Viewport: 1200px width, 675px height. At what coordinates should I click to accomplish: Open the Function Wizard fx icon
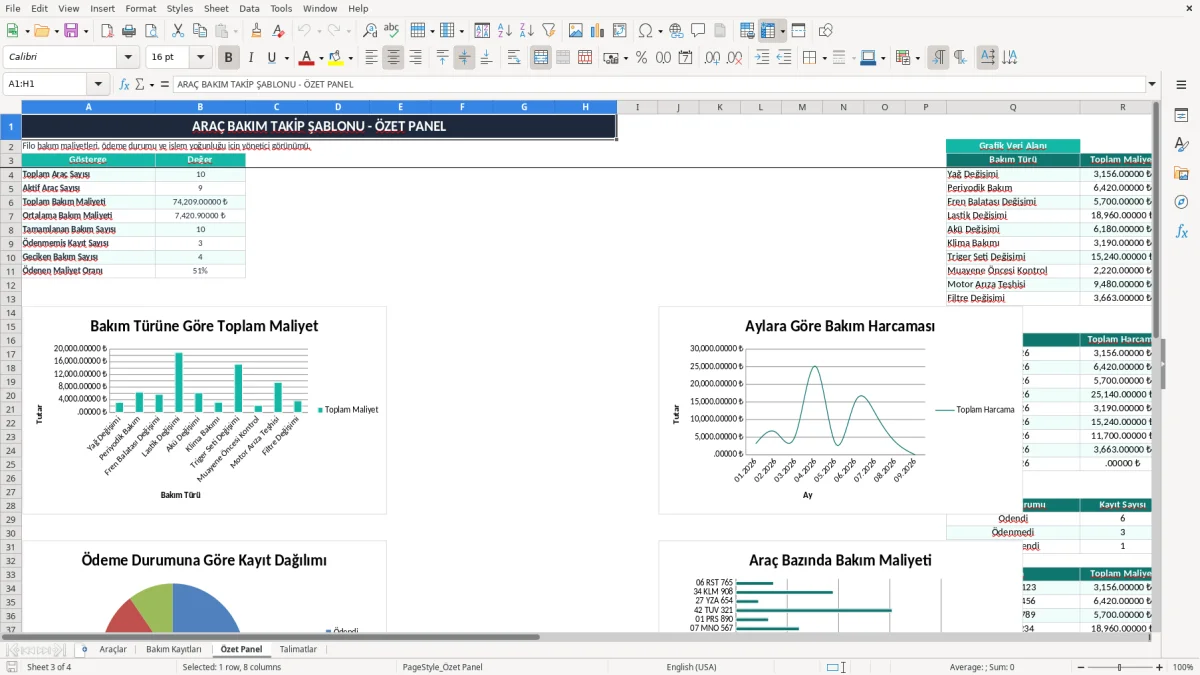(x=125, y=84)
